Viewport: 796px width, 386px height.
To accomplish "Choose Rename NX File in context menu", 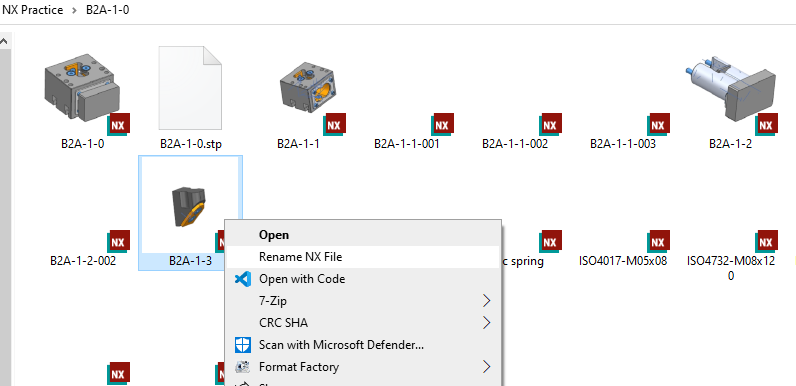I will point(363,257).
